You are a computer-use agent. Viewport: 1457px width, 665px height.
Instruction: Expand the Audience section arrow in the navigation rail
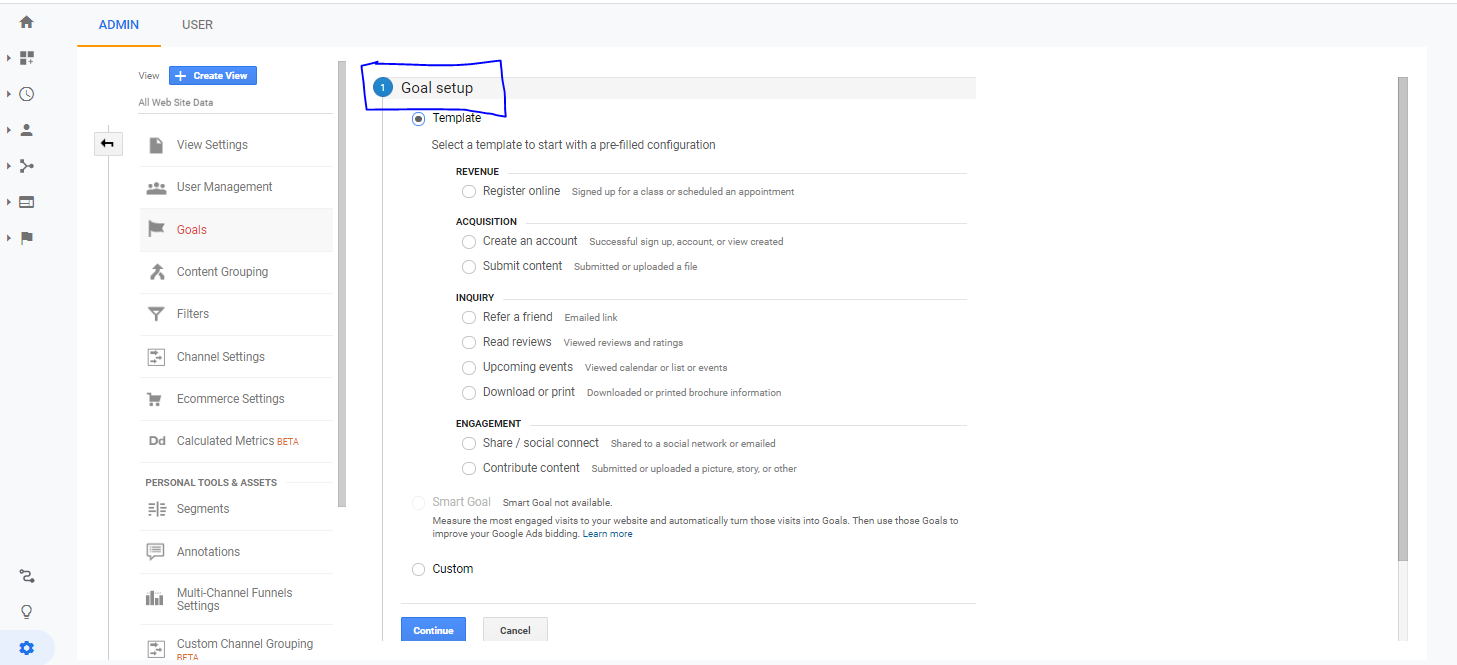[x=8, y=130]
